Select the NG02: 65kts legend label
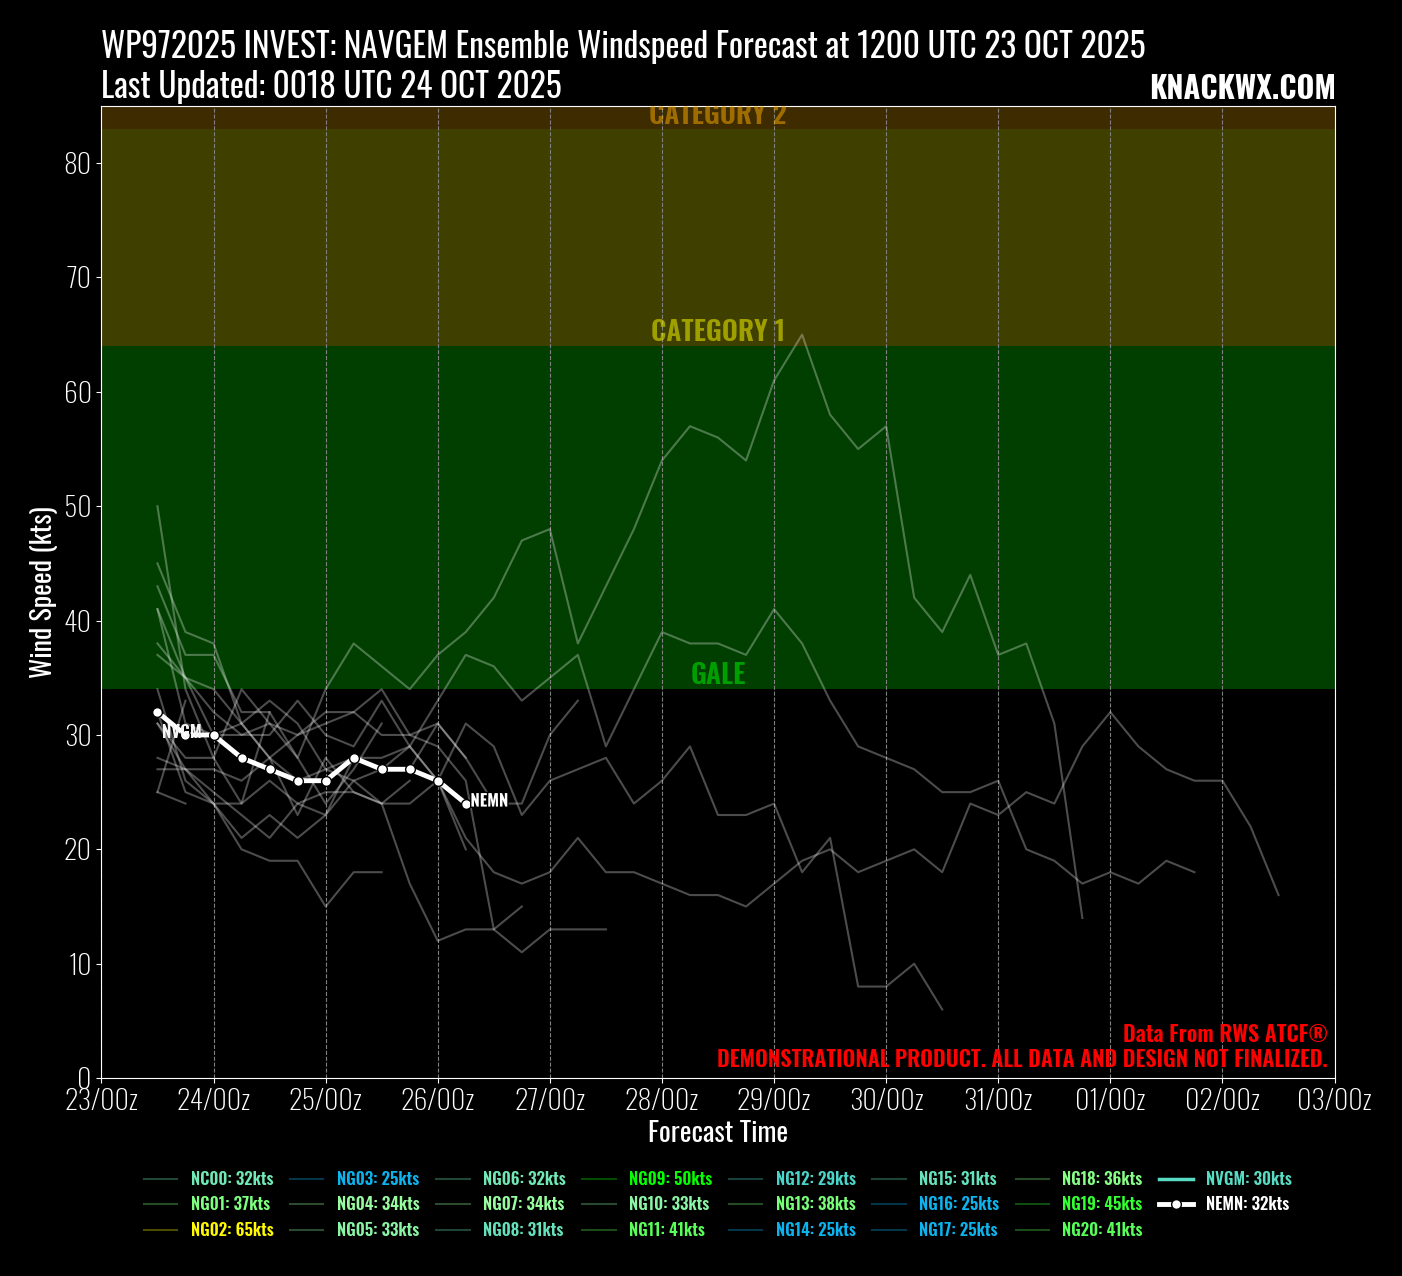 coord(232,1230)
